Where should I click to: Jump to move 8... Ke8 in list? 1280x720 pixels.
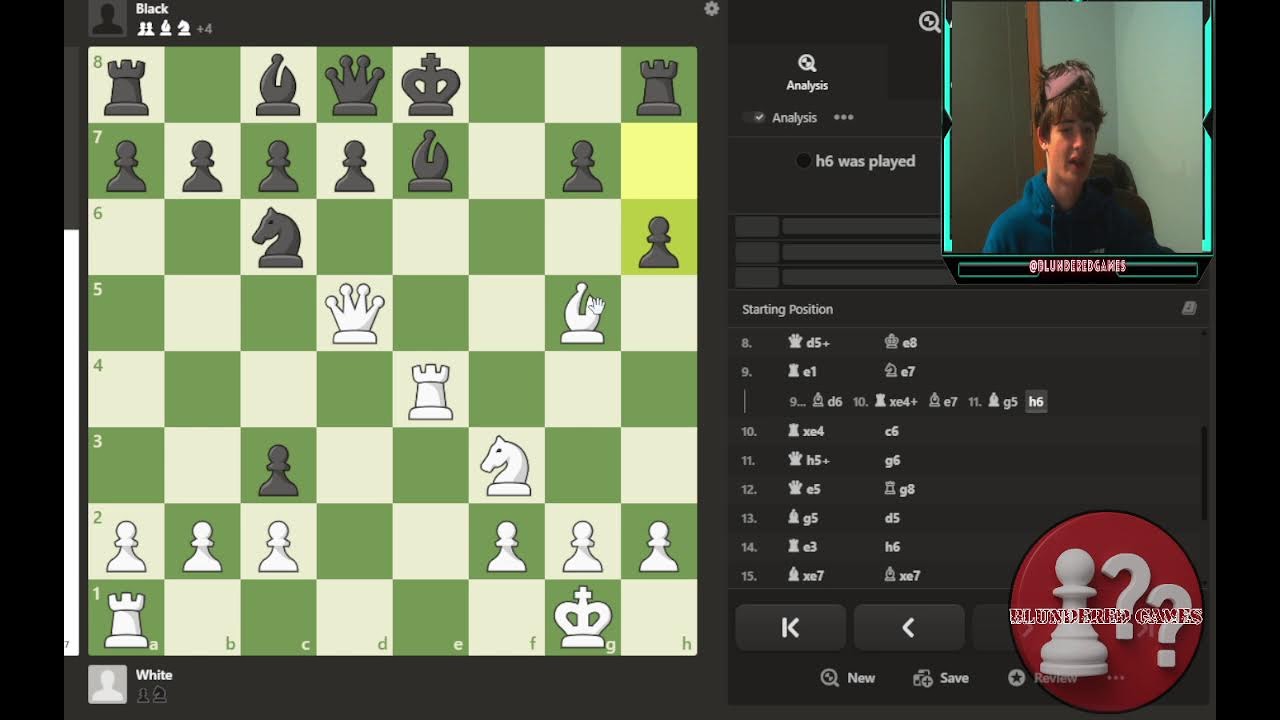click(x=901, y=342)
